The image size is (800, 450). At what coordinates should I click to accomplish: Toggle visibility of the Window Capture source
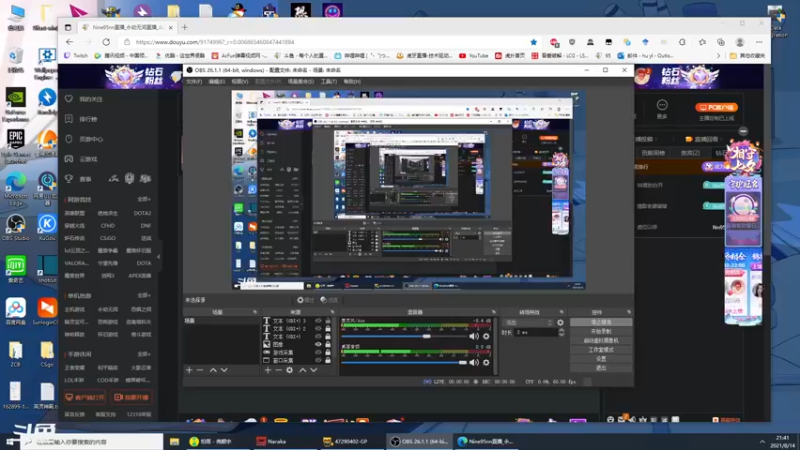[x=318, y=360]
